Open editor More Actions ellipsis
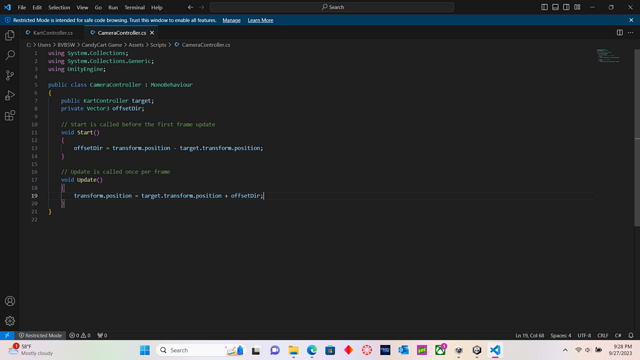This screenshot has width=640, height=360. pyautogui.click(x=631, y=33)
